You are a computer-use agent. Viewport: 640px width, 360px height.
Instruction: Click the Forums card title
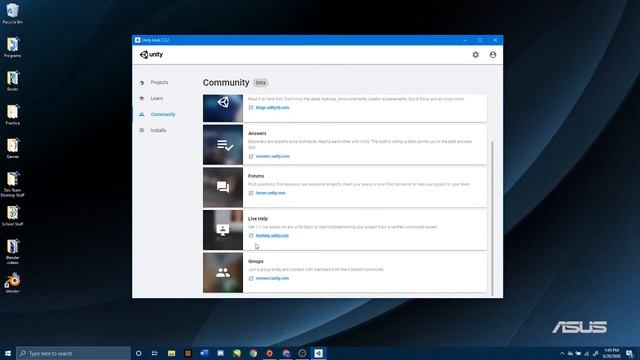[256, 176]
